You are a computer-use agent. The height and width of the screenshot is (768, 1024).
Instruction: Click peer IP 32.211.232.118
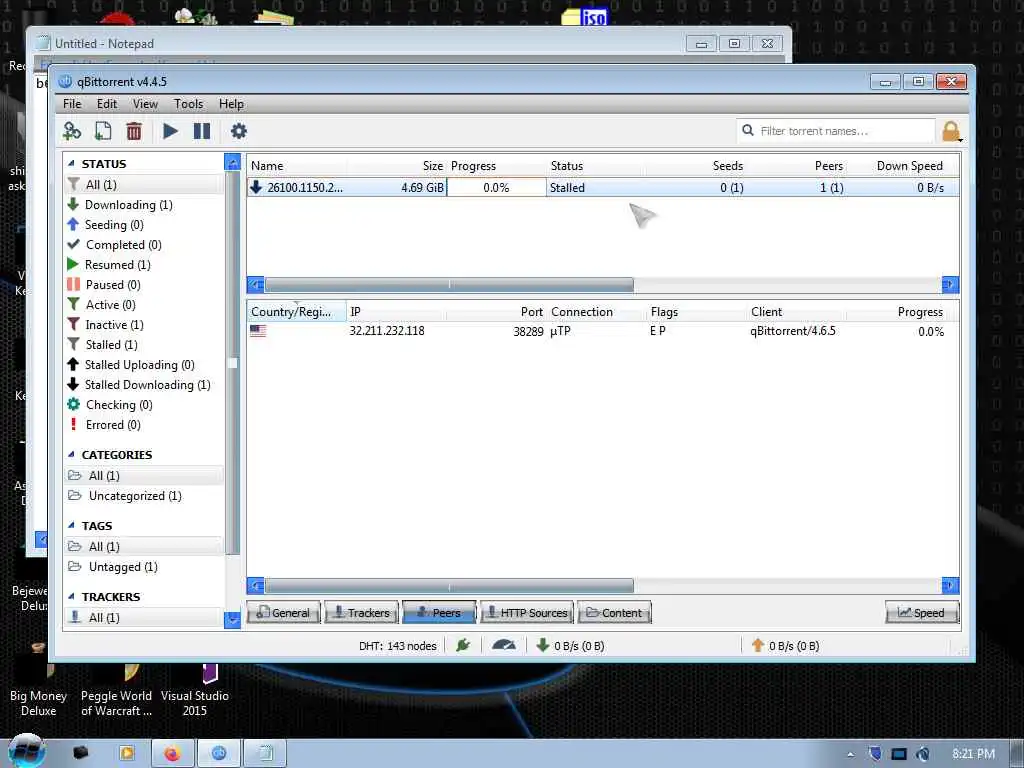[x=387, y=331]
